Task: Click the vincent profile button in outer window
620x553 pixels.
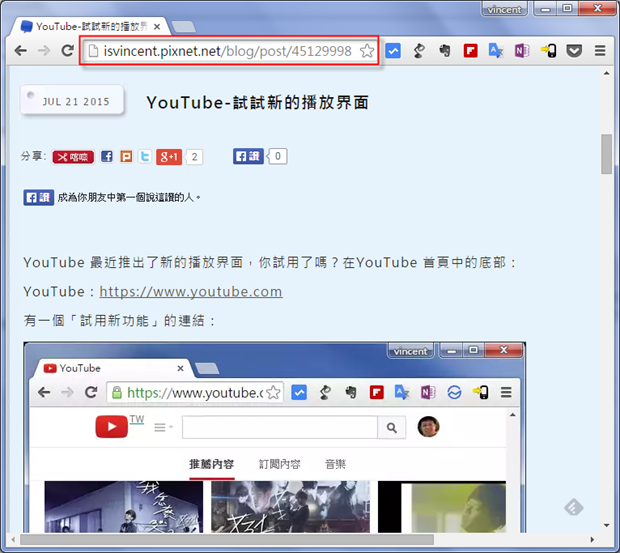Action: pyautogui.click(x=504, y=9)
